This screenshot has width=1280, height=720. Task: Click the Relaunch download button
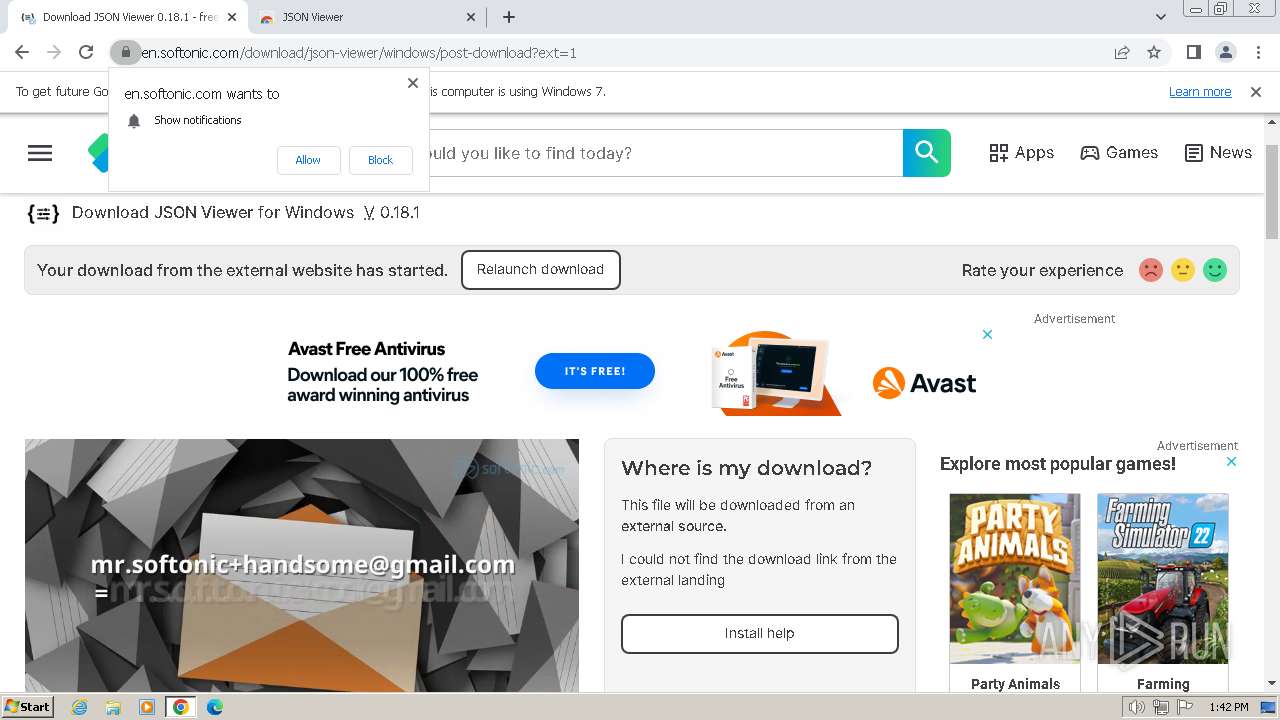click(541, 270)
